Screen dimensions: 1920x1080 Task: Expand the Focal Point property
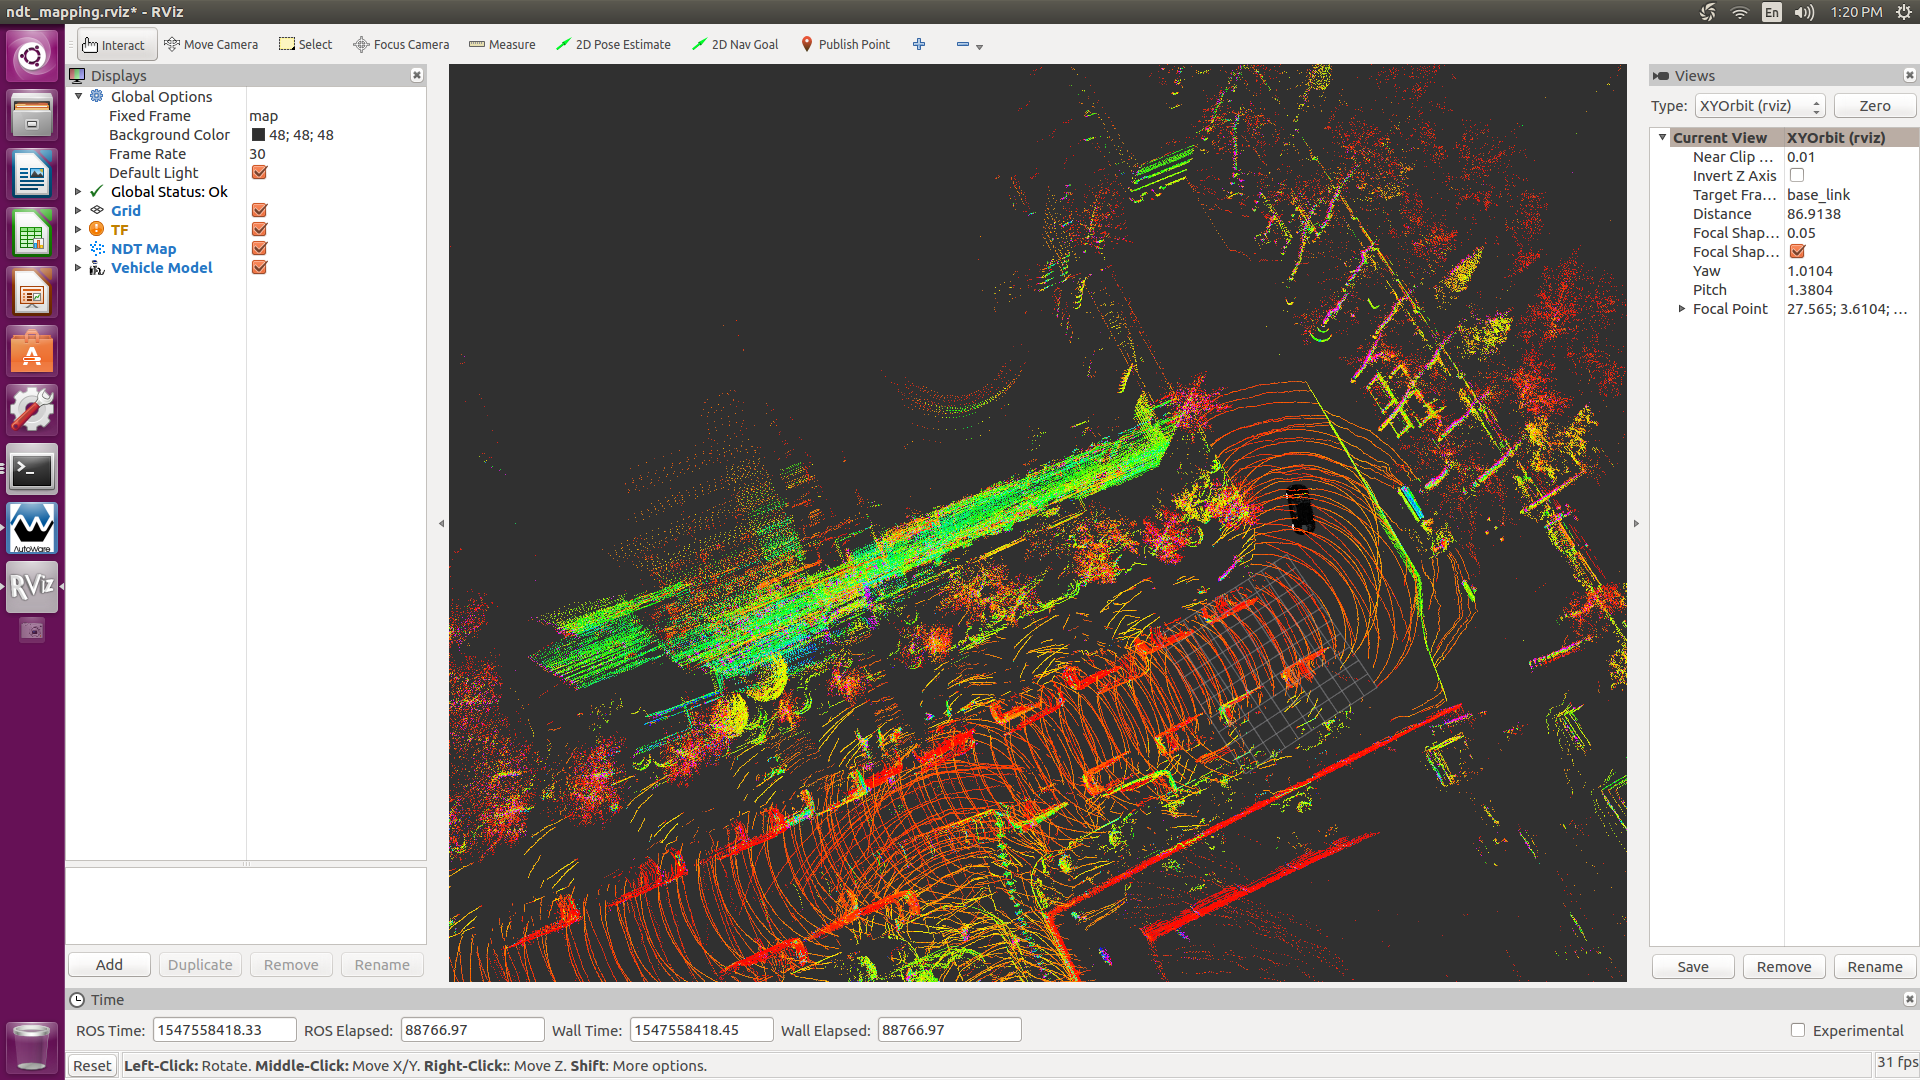point(1681,309)
